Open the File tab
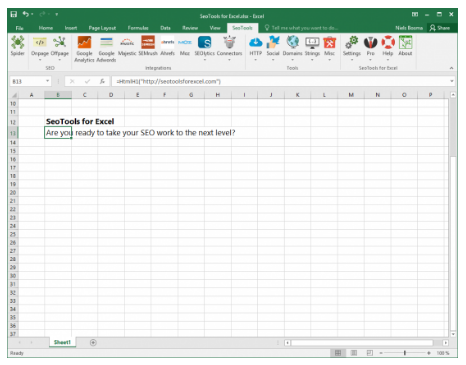Screen dimensions: 466x365 click(19, 28)
